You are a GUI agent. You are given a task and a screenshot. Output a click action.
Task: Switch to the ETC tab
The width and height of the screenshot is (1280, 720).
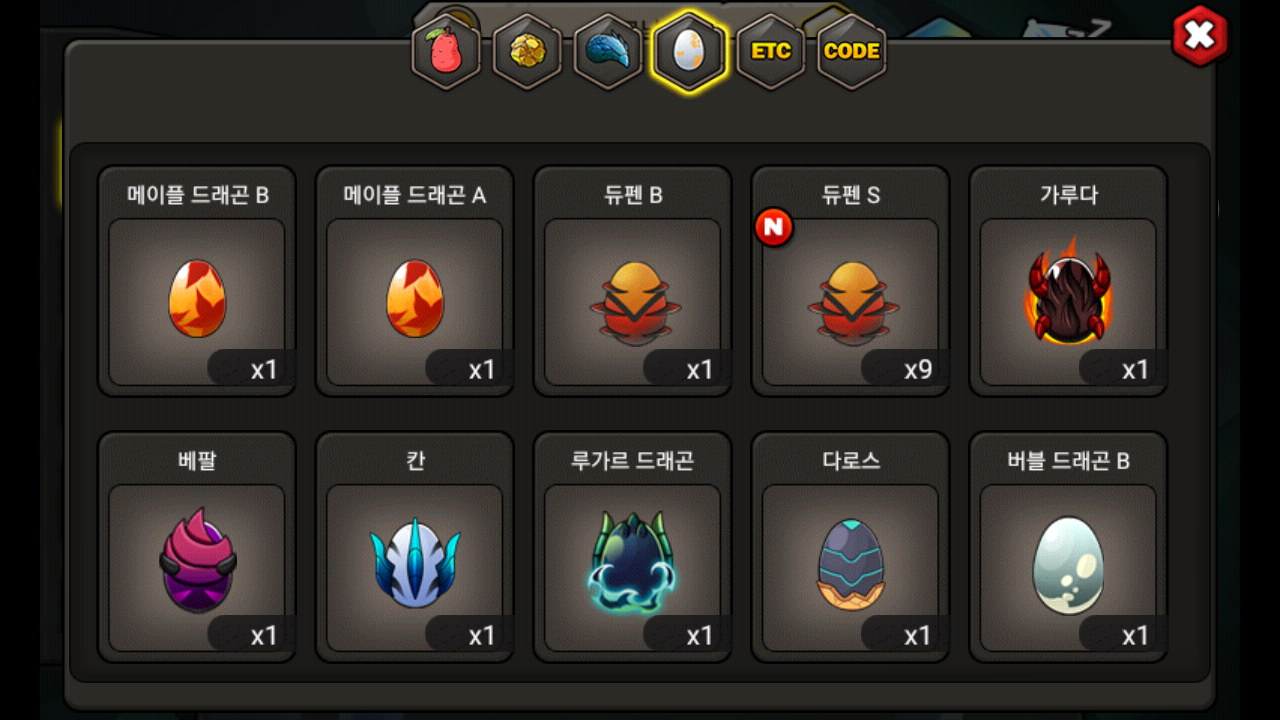point(770,51)
